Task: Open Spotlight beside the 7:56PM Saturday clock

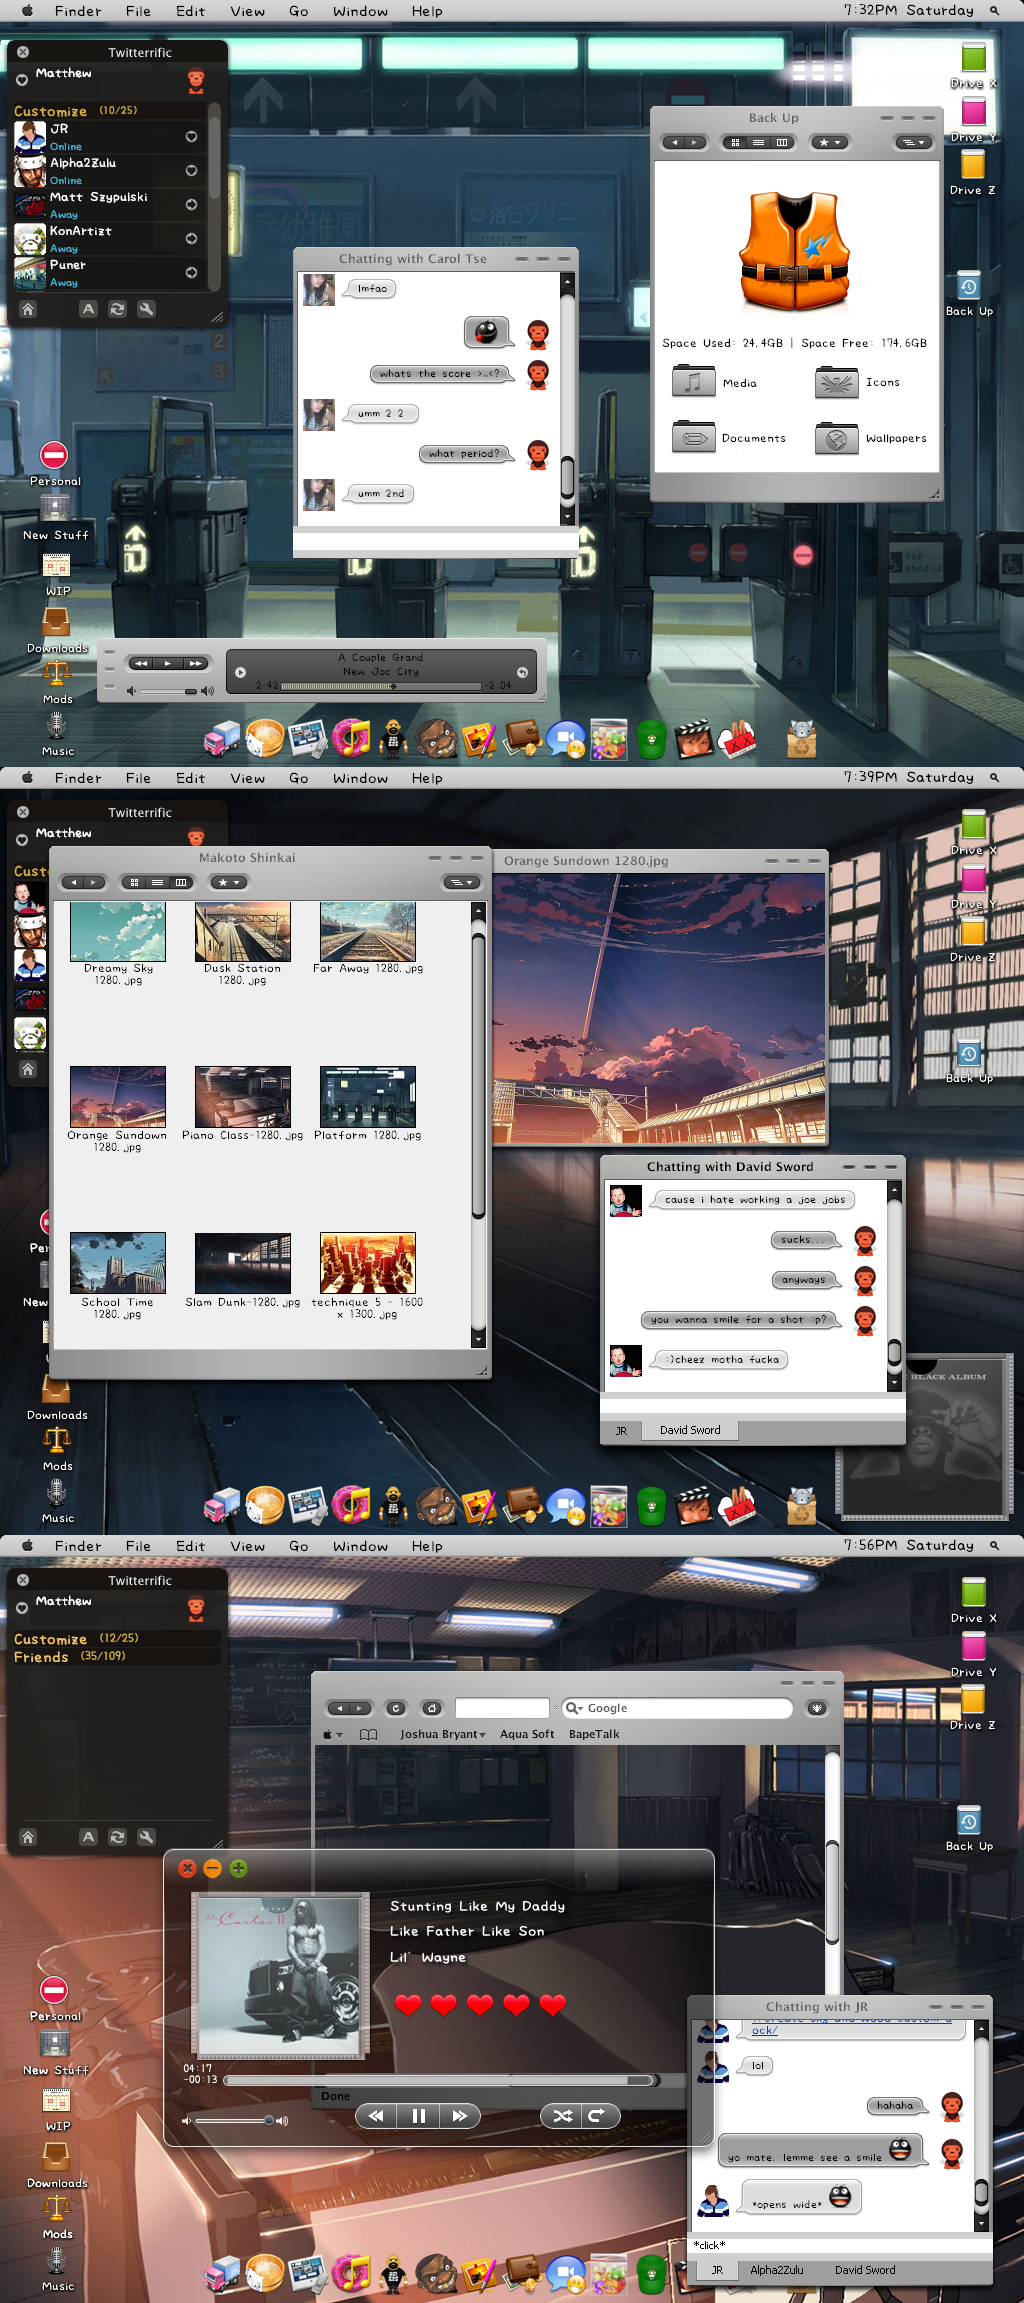Action: pyautogui.click(x=994, y=1546)
